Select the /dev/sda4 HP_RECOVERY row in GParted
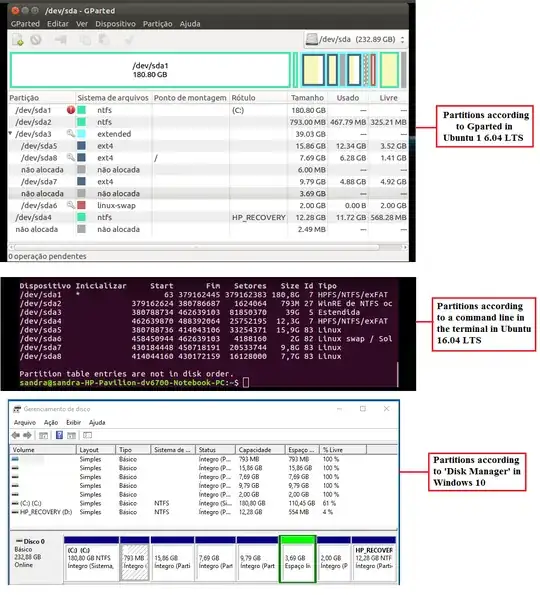The width and height of the screenshot is (540, 595). 208,217
